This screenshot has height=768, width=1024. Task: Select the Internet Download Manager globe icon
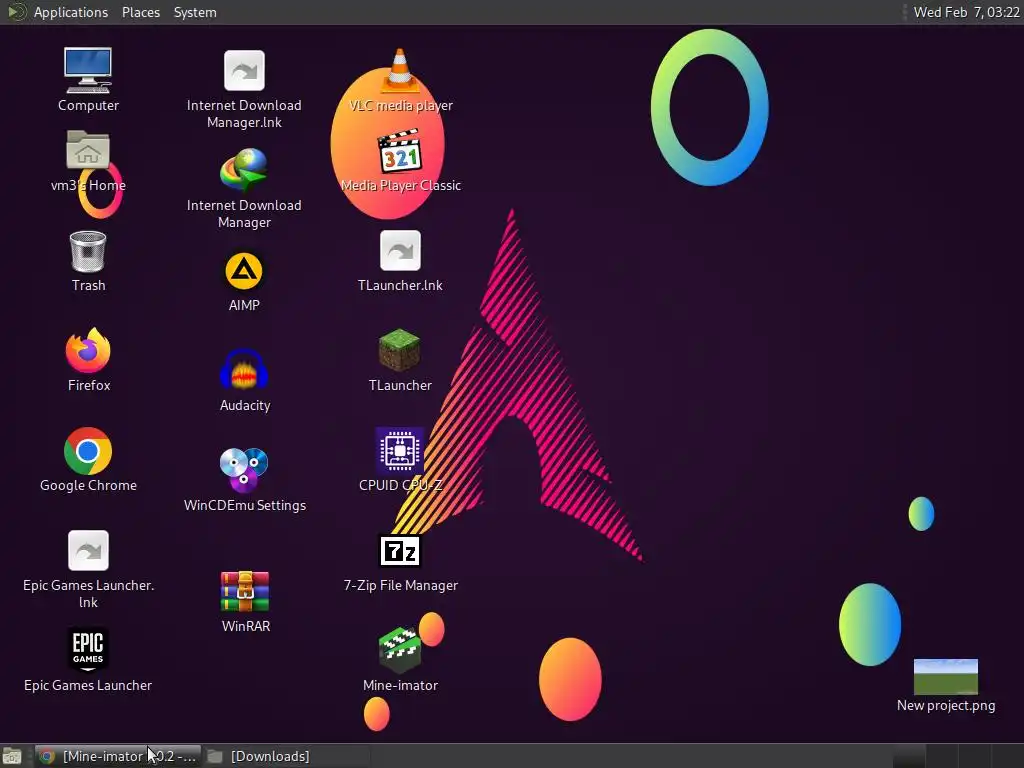point(244,170)
